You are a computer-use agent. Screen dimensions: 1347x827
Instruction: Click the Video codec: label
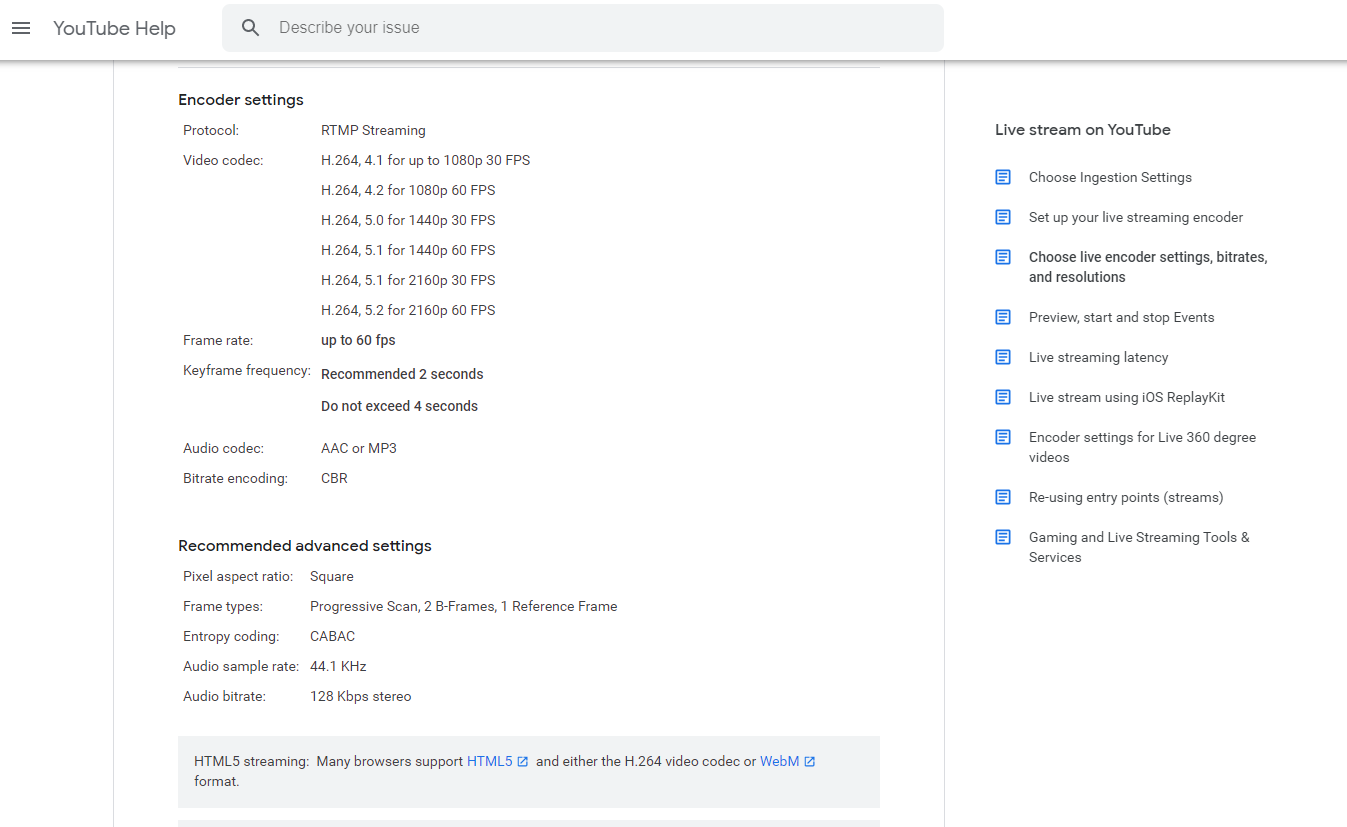[x=223, y=160]
